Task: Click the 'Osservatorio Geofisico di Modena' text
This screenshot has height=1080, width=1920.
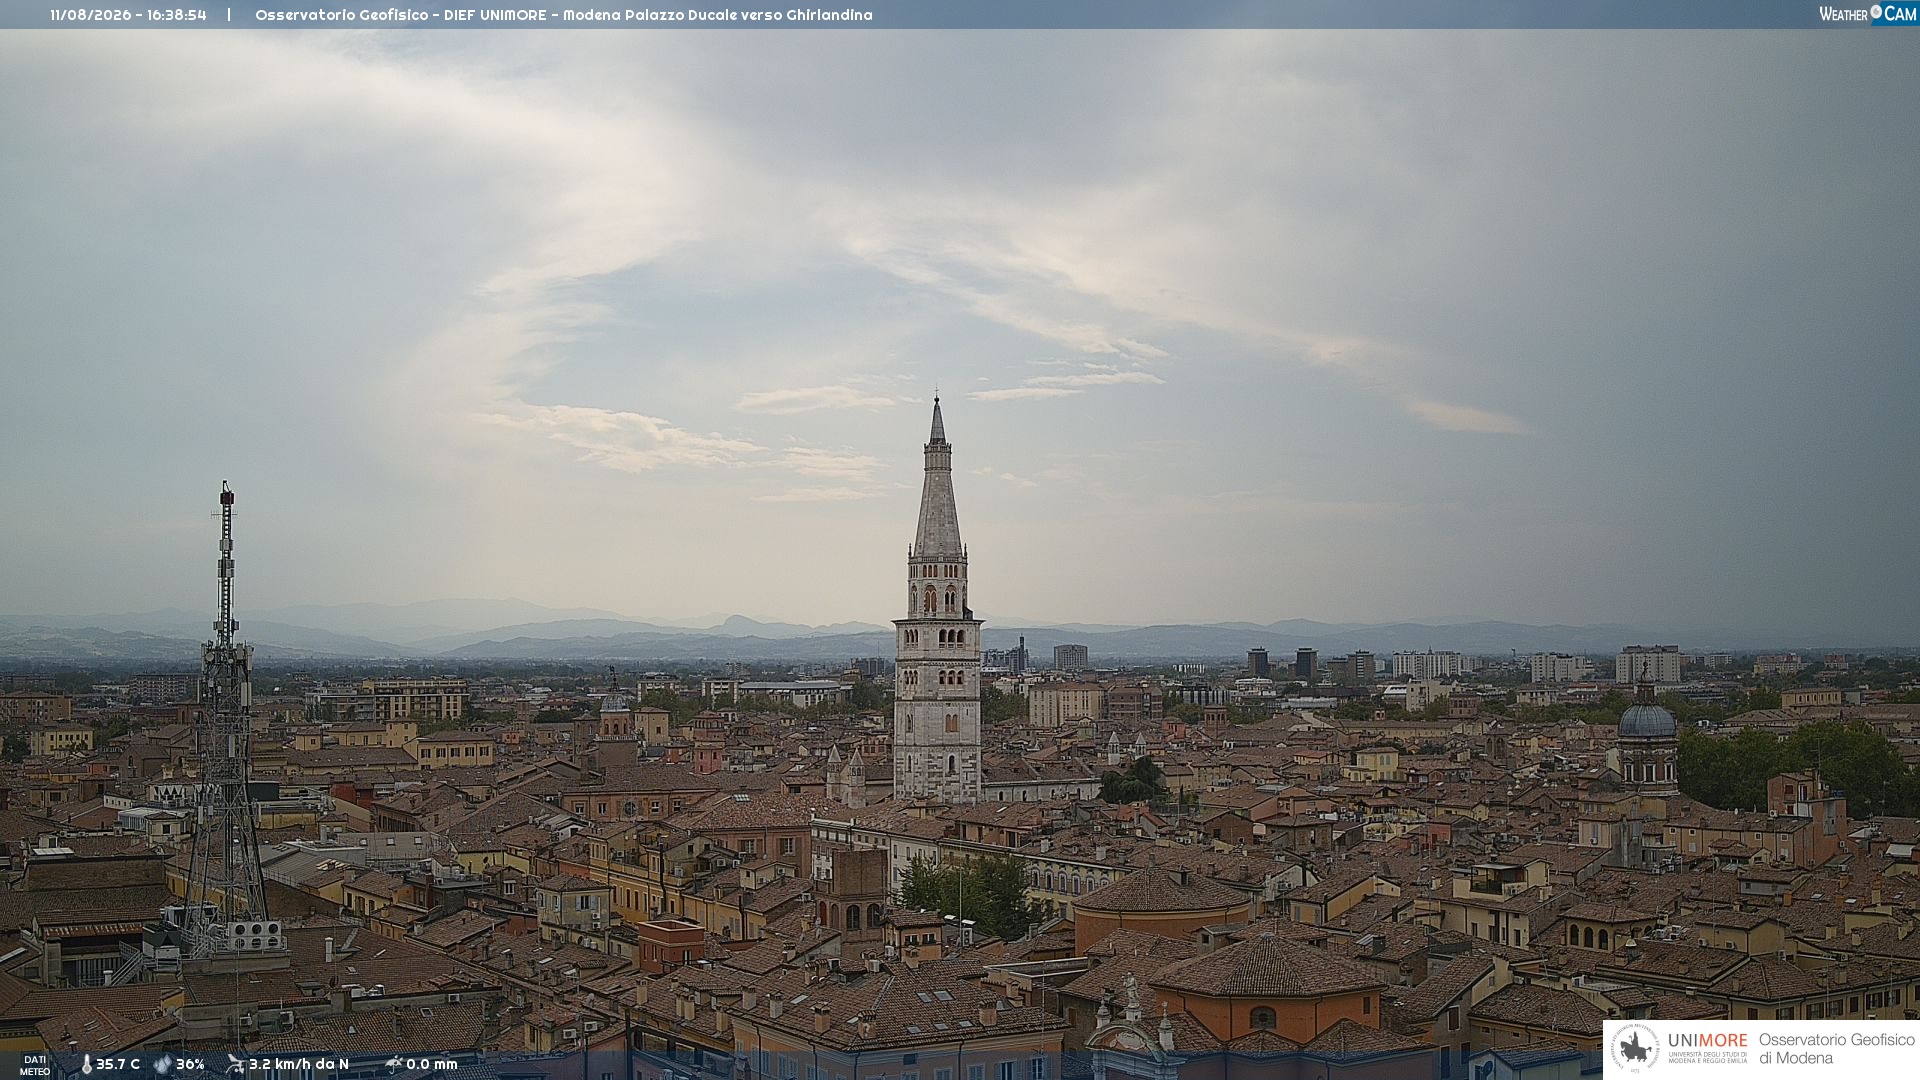Action: click(1836, 1048)
